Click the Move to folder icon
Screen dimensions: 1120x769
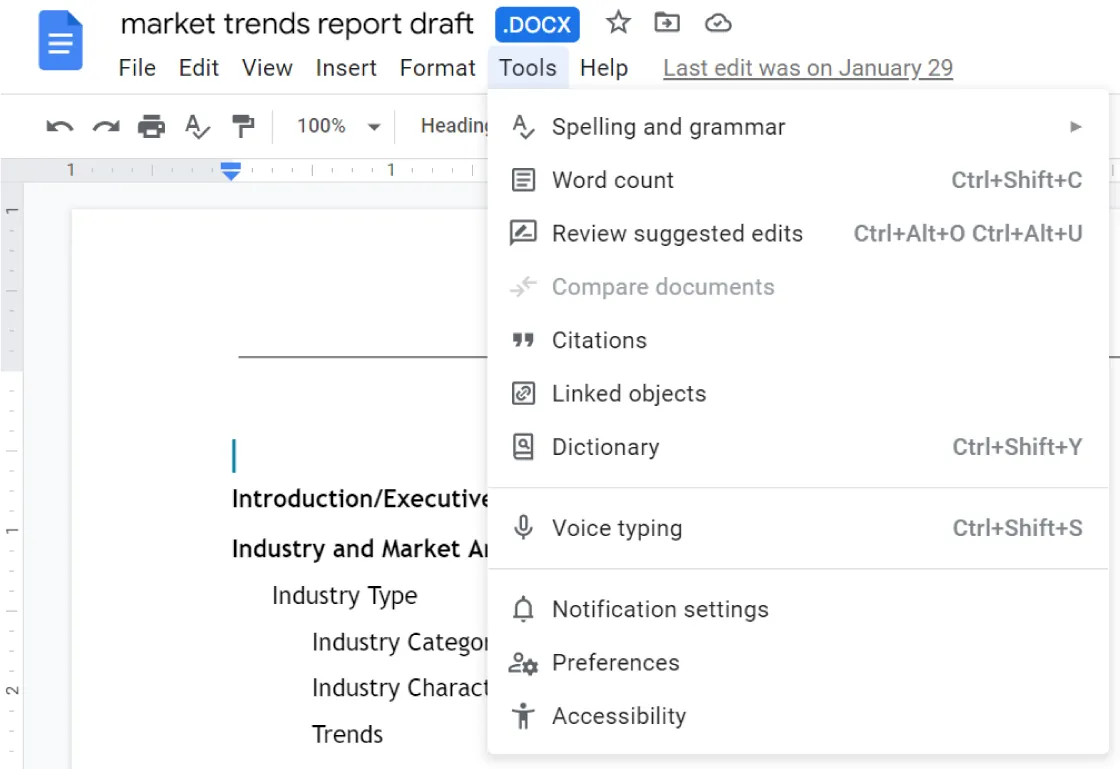667,24
